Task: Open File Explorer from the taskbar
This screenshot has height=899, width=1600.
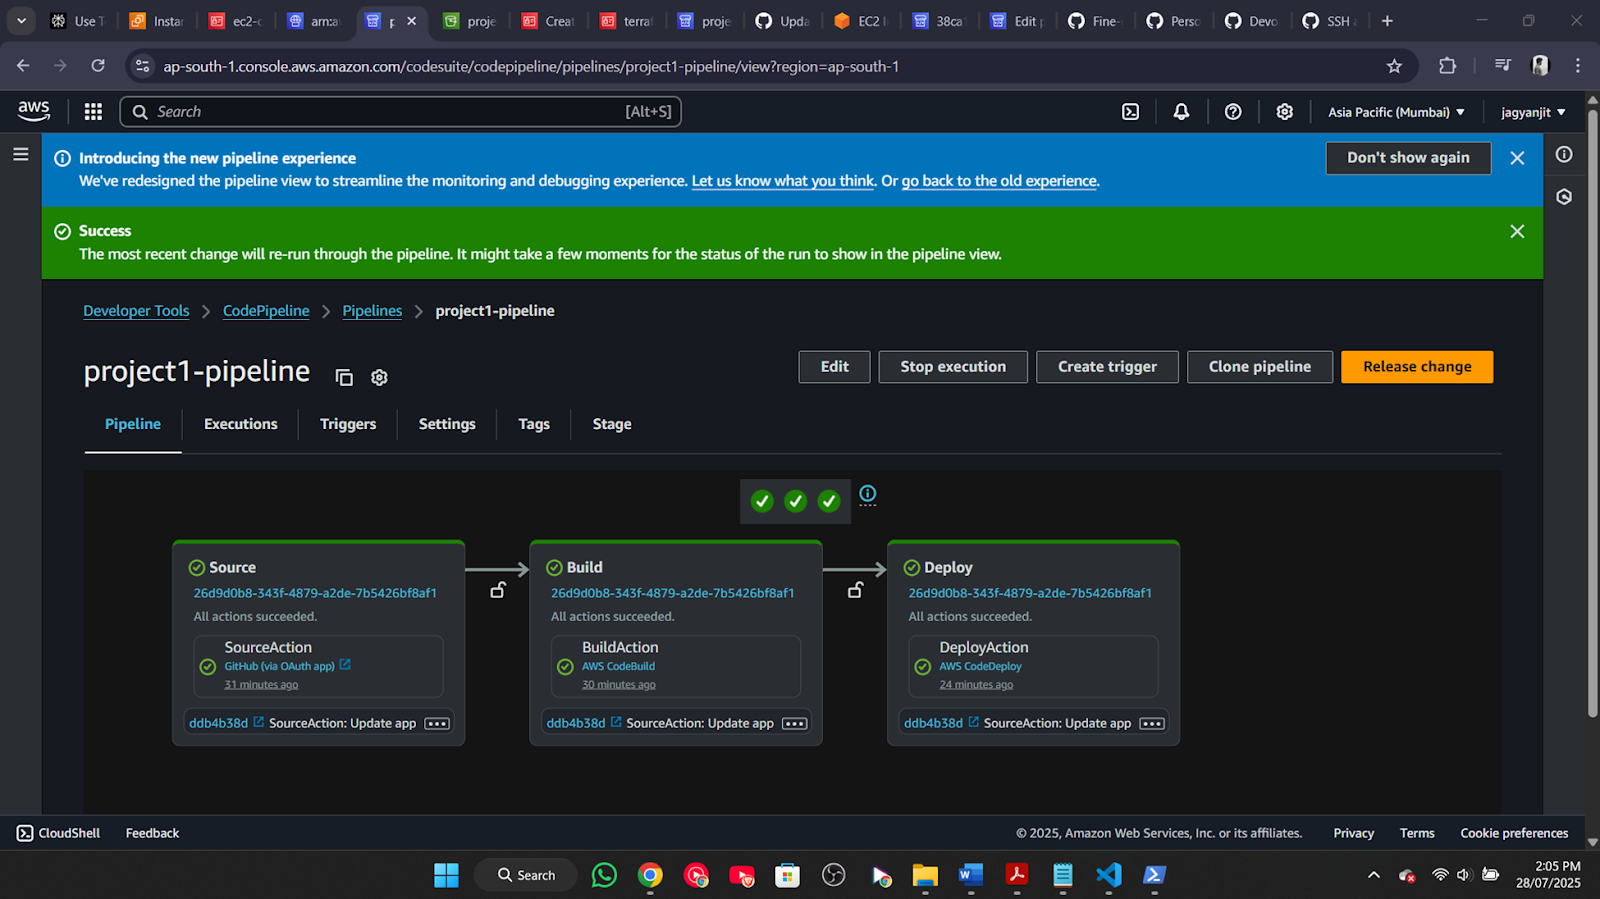Action: click(924, 875)
